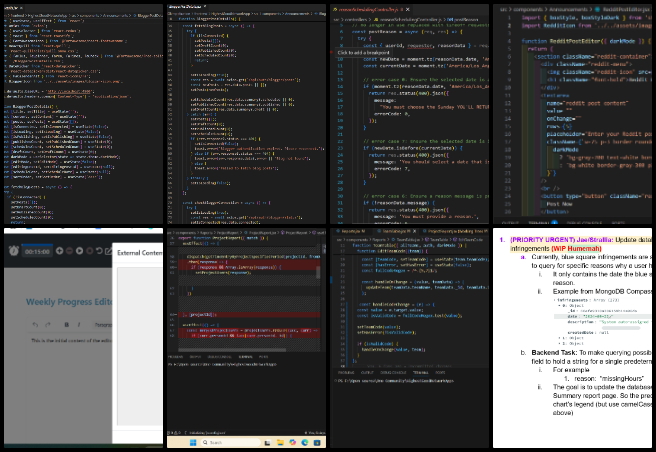656x452 pixels.
Task: Select TERMINAL tab in the RedditPostEditor window panel
Action: (539, 223)
